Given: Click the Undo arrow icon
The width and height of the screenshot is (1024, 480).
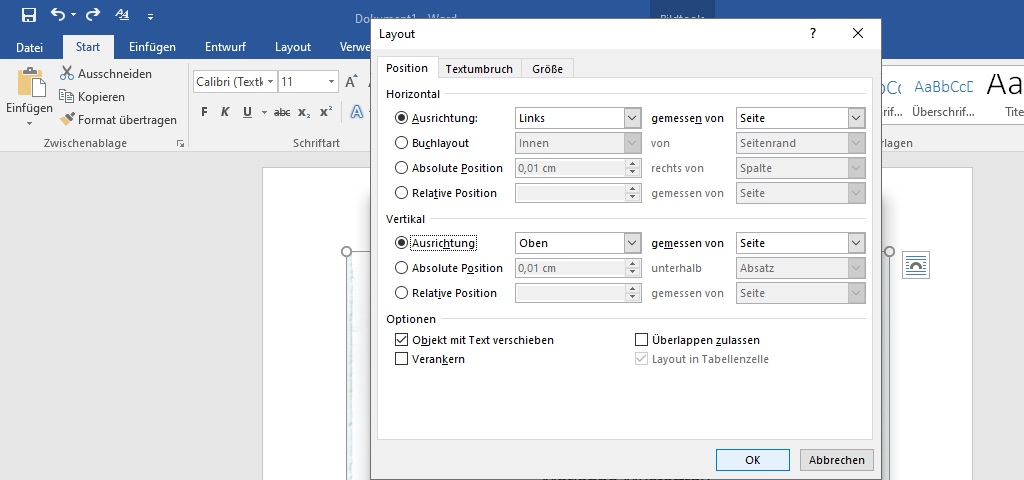Looking at the screenshot, I should 57,15.
